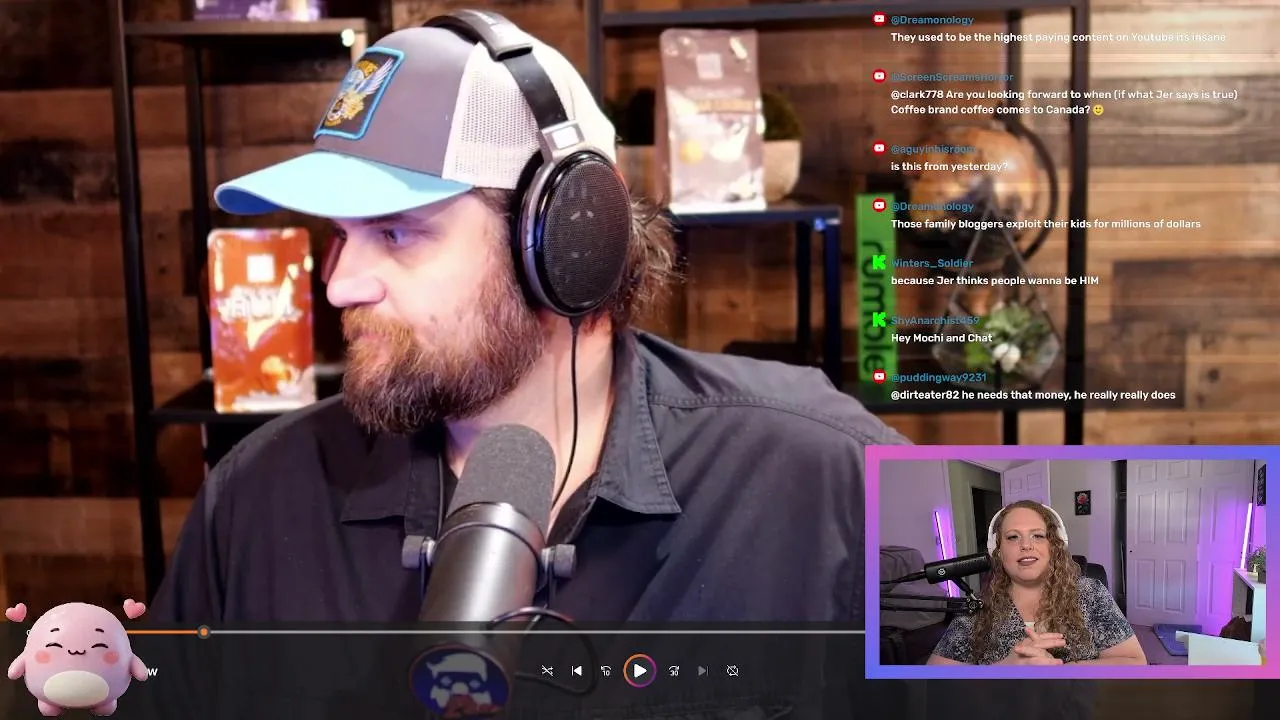This screenshot has width=1280, height=720.
Task: Click the playback progress bar handle
Action: click(204, 632)
